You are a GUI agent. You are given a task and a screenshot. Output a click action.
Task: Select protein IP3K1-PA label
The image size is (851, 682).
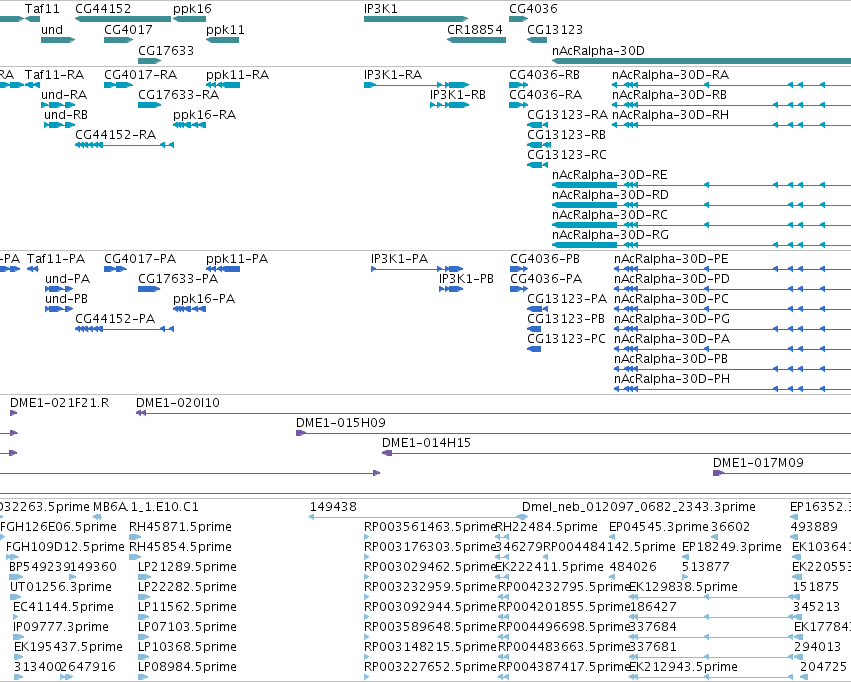[x=399, y=258]
